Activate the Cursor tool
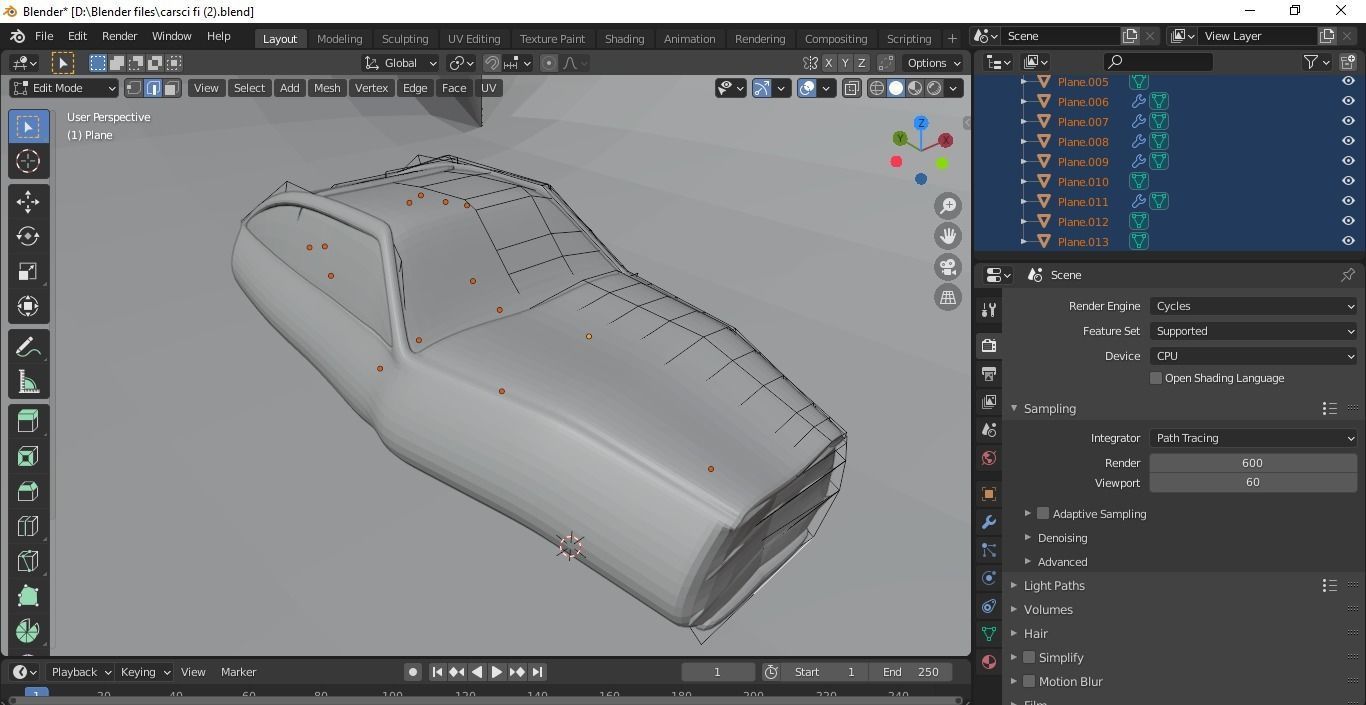 click(28, 161)
